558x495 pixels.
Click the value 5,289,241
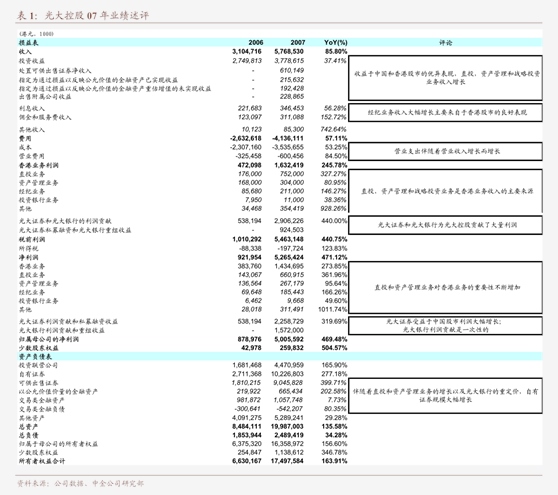289,417
